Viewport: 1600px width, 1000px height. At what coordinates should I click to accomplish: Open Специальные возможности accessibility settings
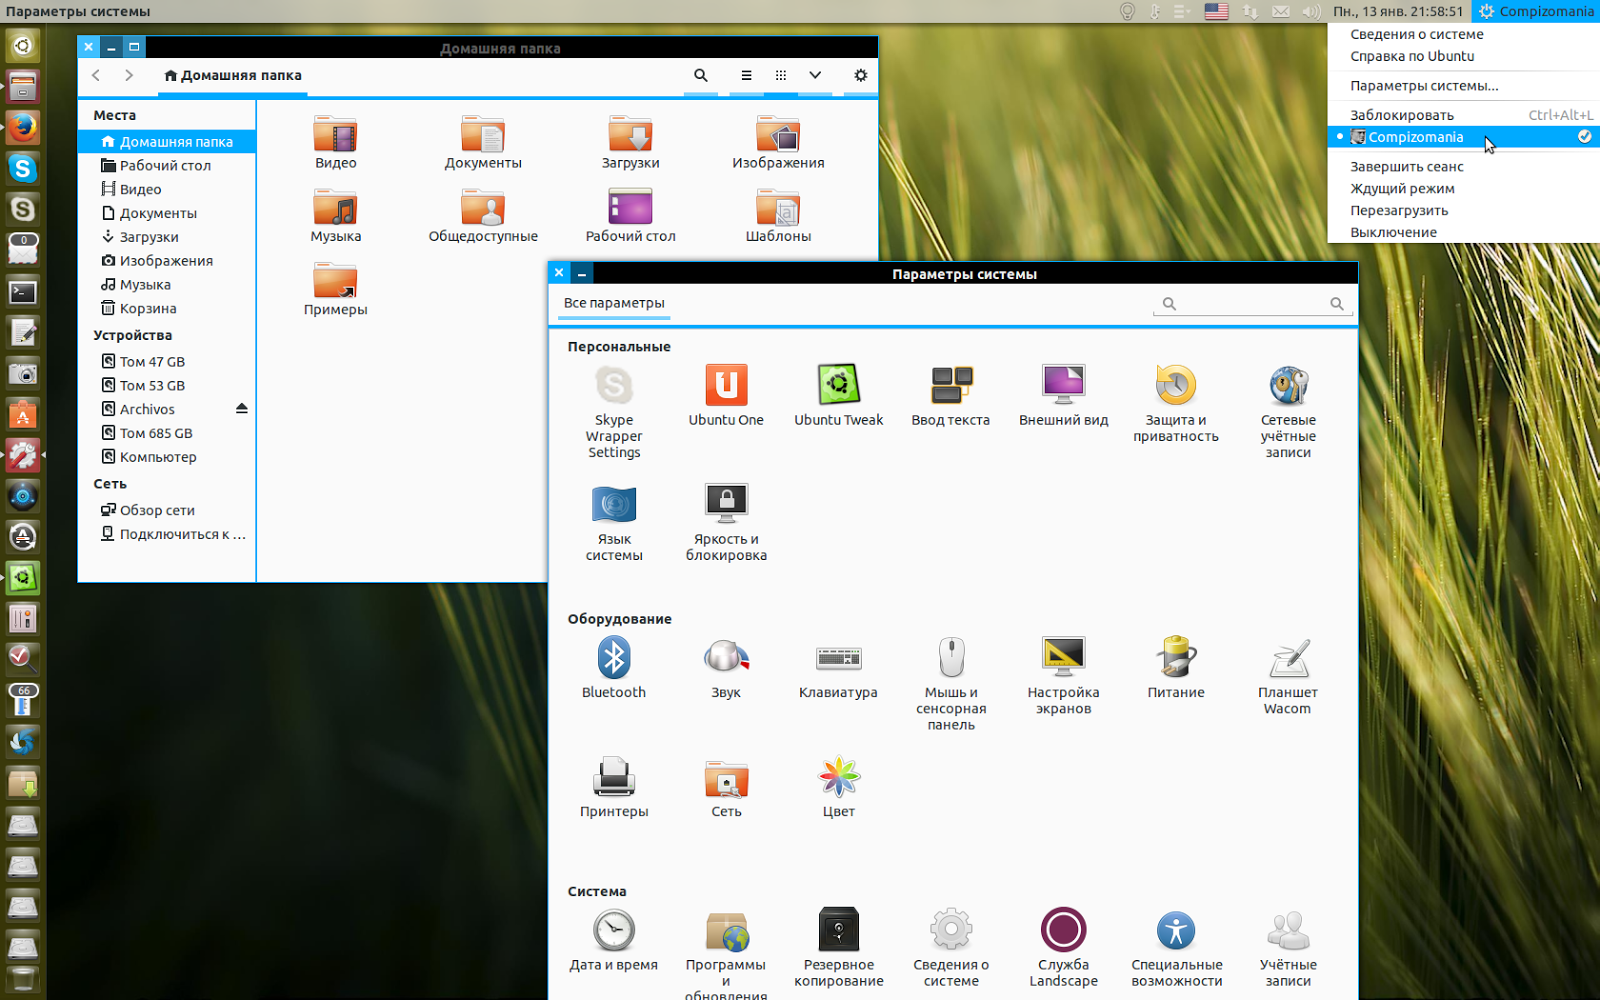coord(1176,948)
